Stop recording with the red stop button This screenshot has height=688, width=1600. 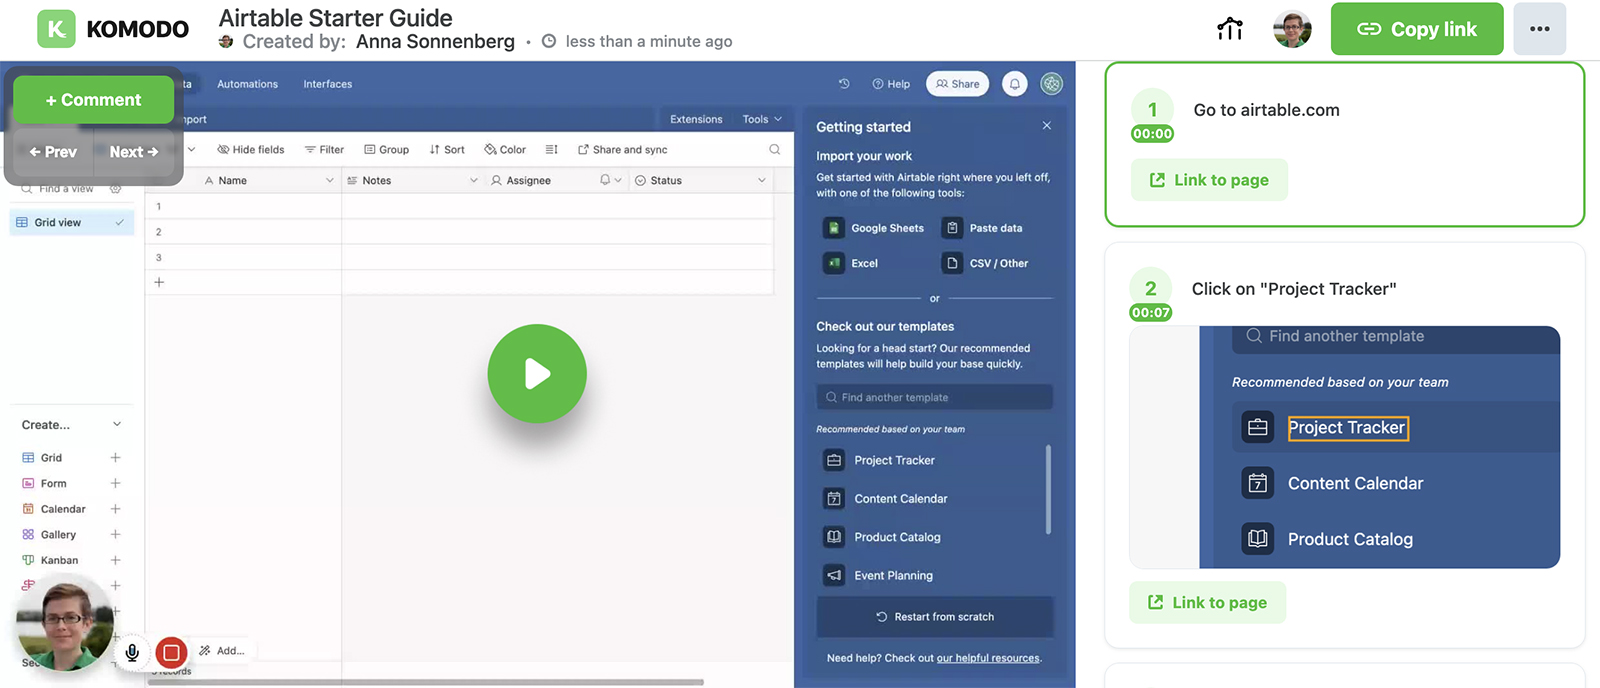tap(171, 653)
